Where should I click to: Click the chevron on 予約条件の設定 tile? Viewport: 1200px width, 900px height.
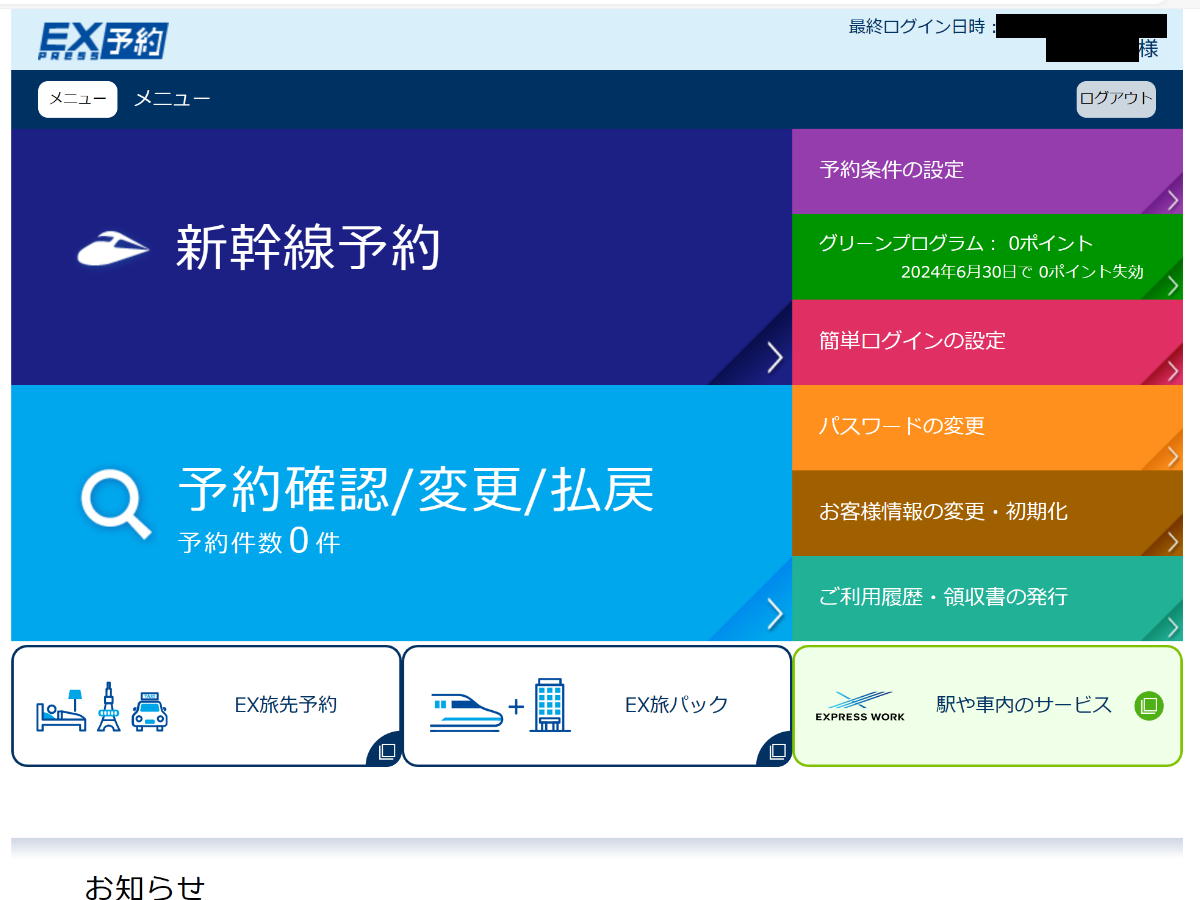pyautogui.click(x=1173, y=200)
